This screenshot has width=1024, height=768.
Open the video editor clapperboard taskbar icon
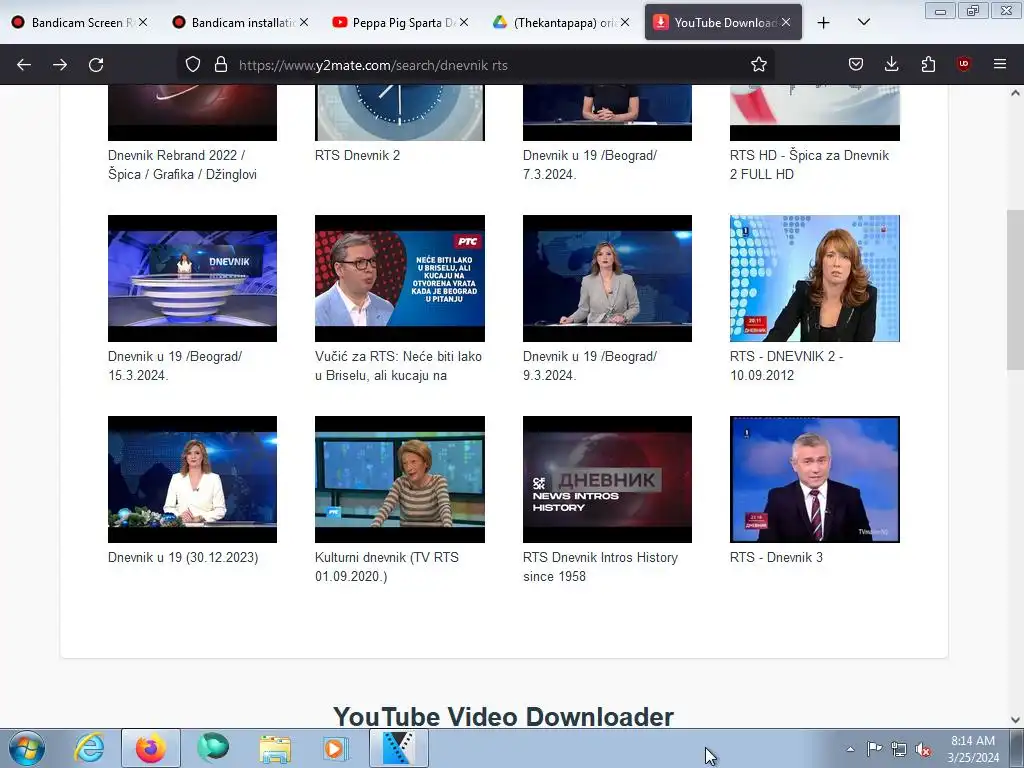pos(399,748)
